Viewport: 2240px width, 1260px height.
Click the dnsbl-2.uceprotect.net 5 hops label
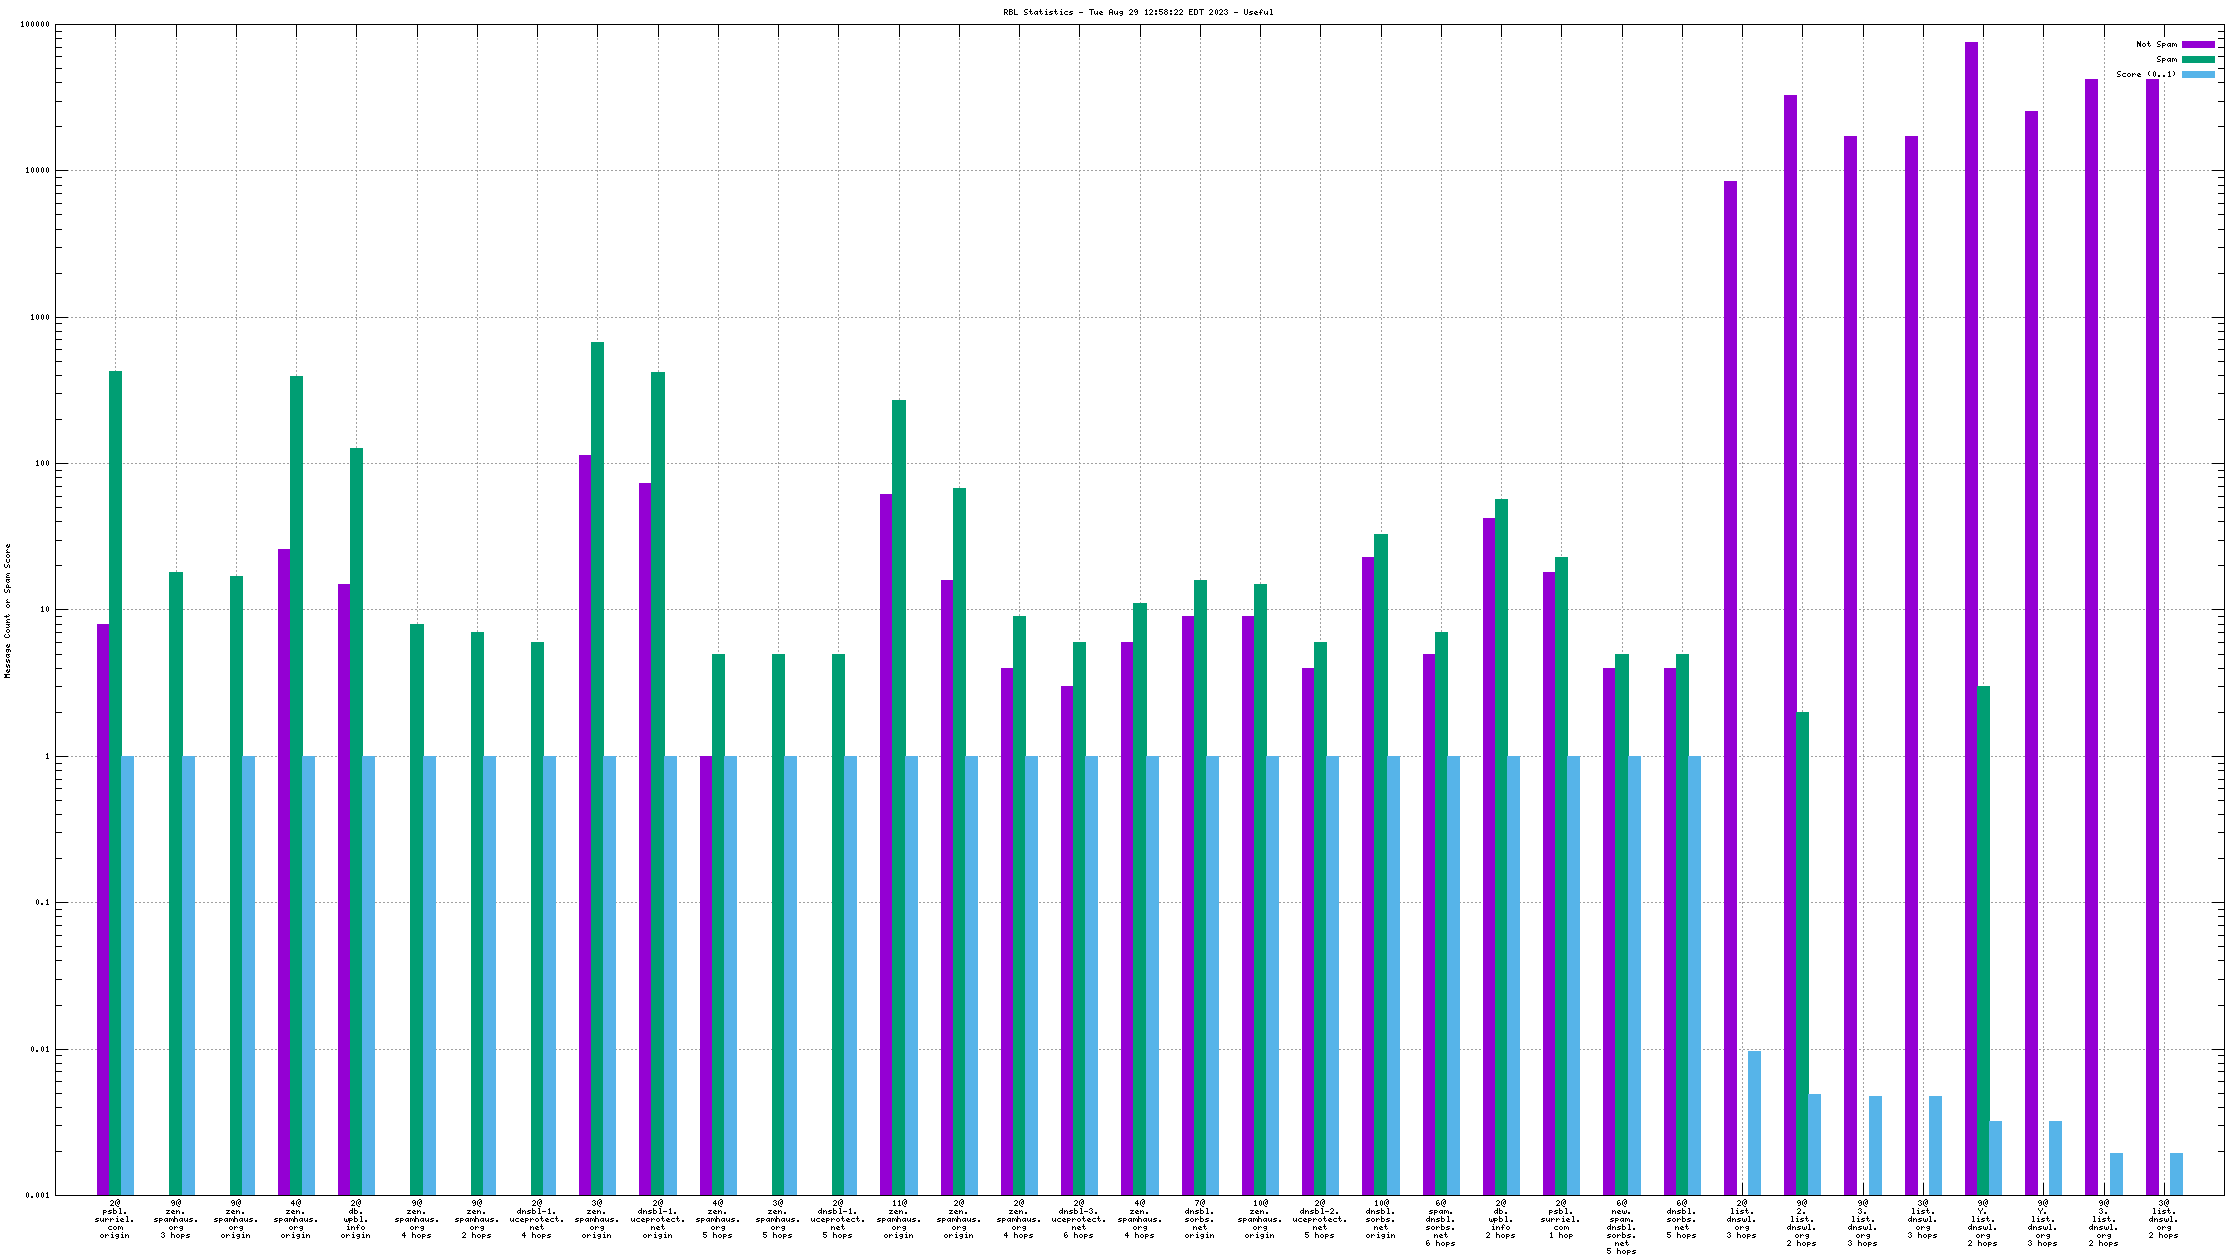click(x=1320, y=1219)
